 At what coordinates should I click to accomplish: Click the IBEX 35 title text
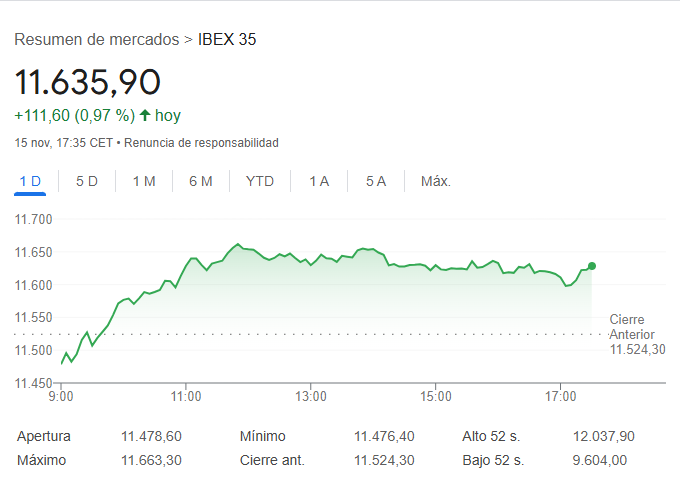pos(227,40)
